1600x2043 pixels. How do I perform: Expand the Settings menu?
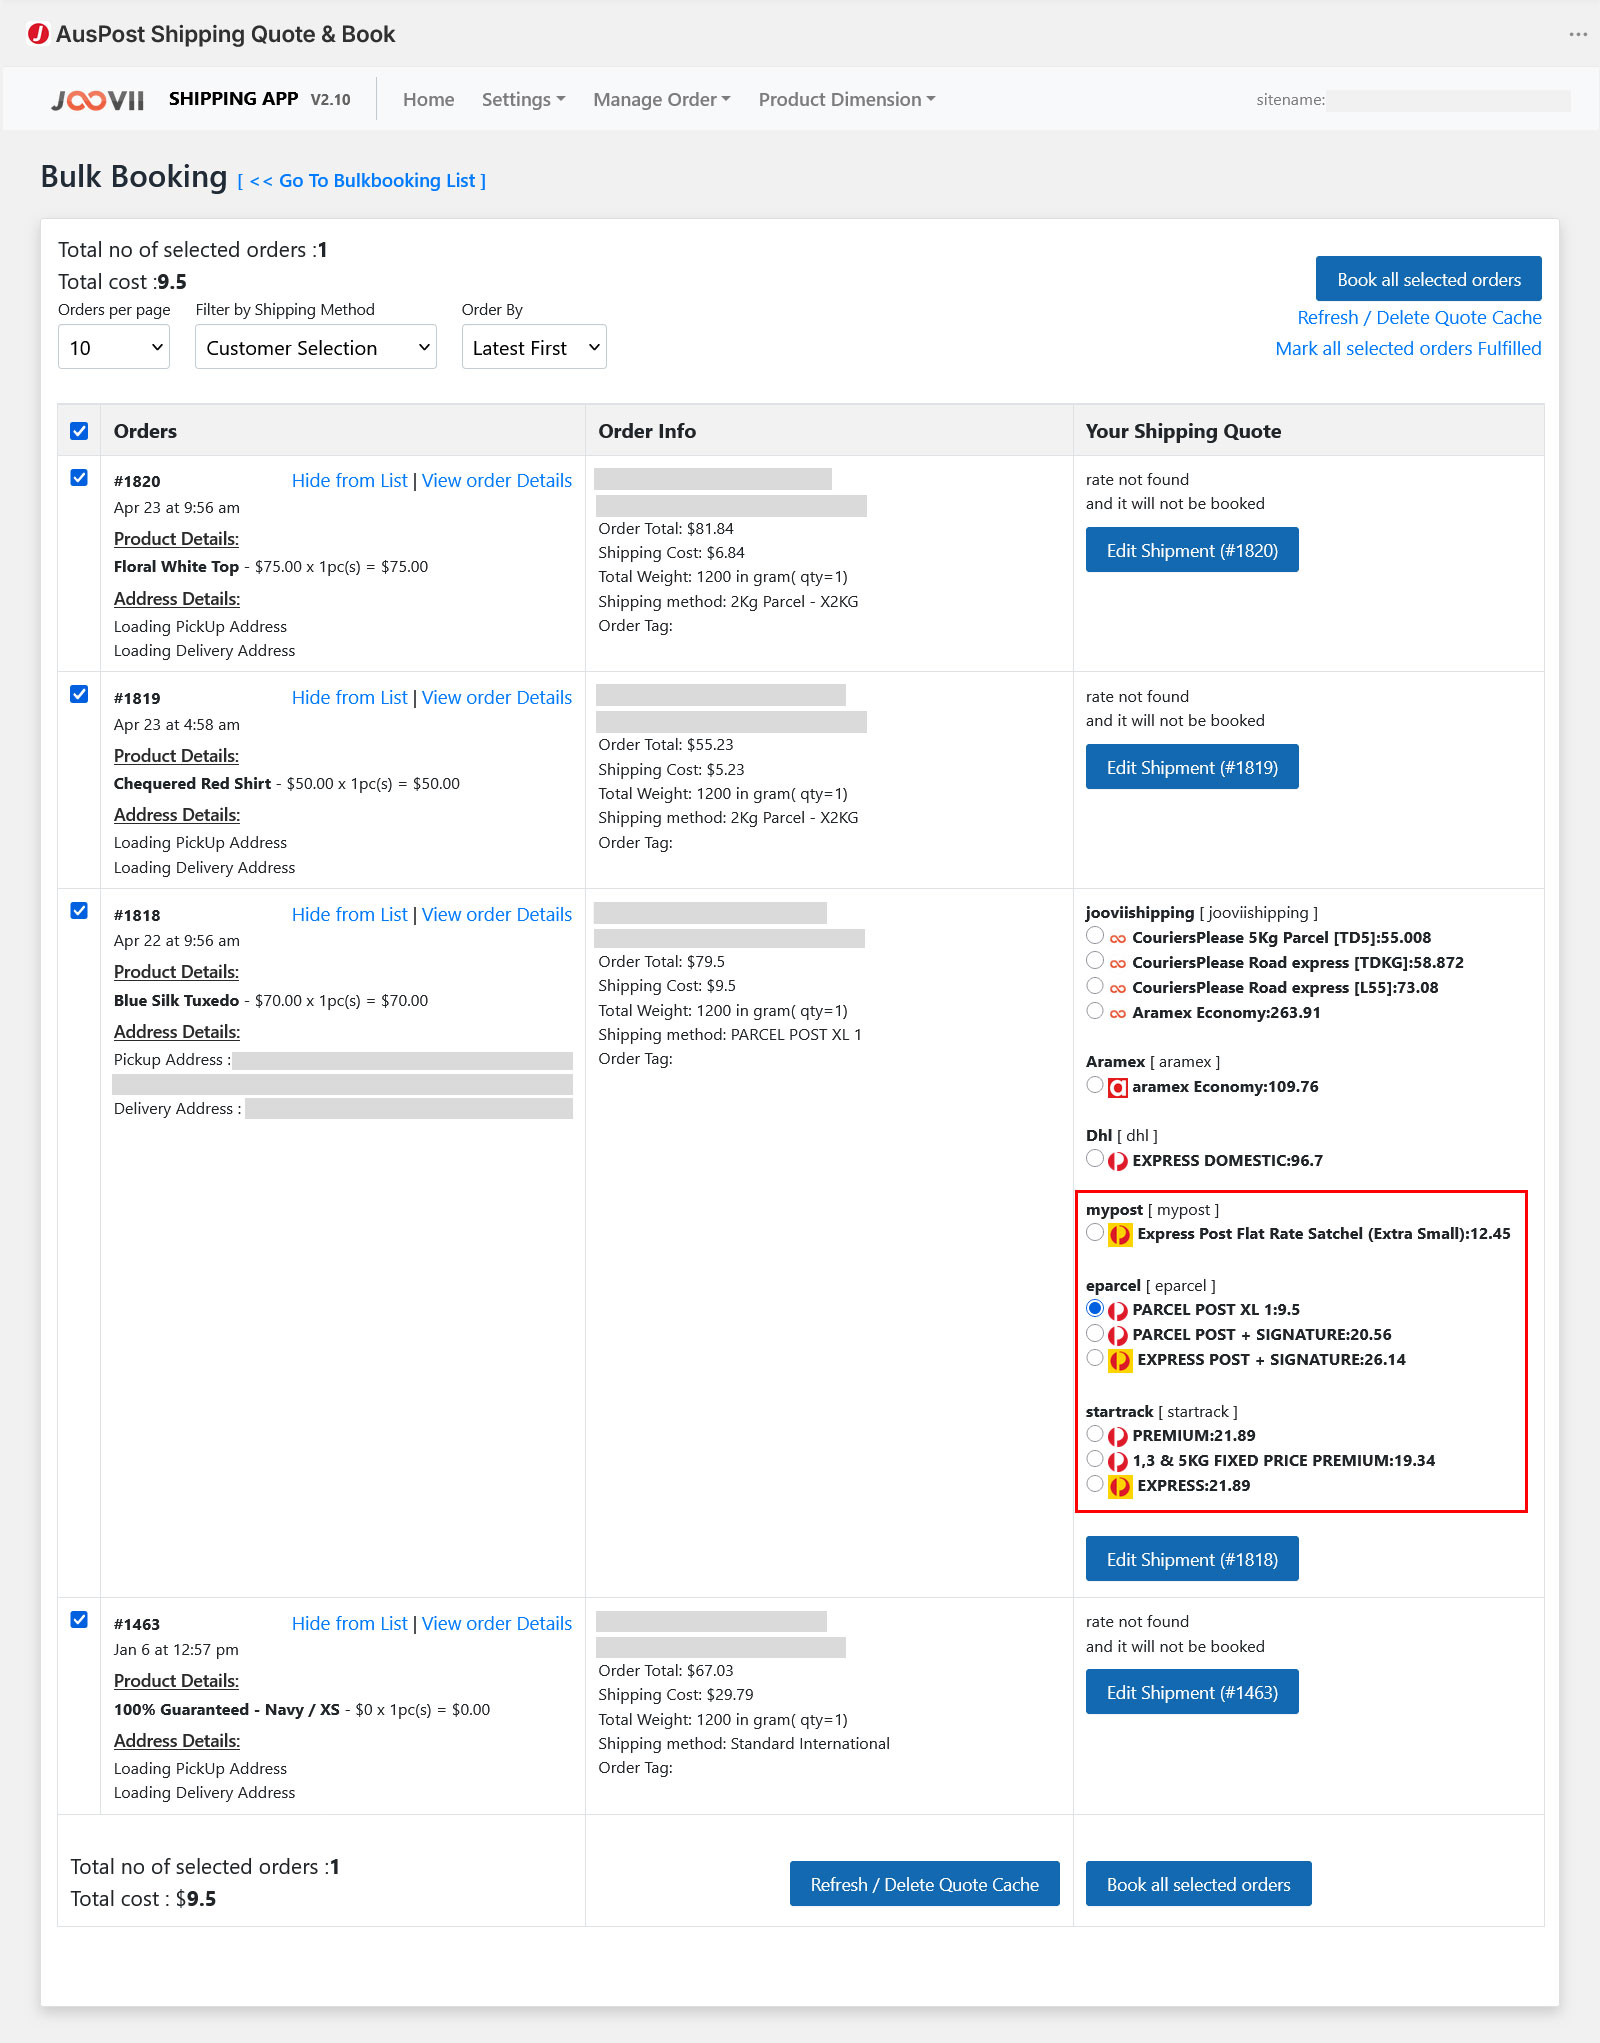[523, 100]
